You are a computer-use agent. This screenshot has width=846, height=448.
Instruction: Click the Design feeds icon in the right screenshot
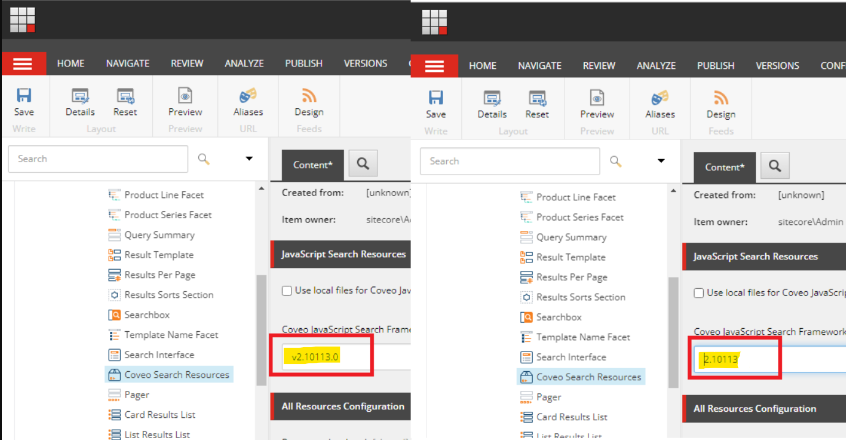(x=721, y=98)
